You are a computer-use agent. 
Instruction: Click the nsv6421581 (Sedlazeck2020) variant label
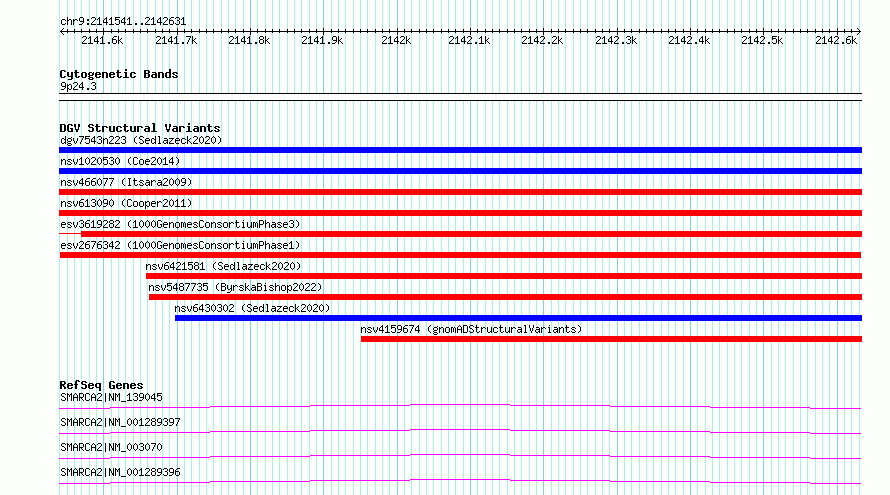pyautogui.click(x=223, y=266)
